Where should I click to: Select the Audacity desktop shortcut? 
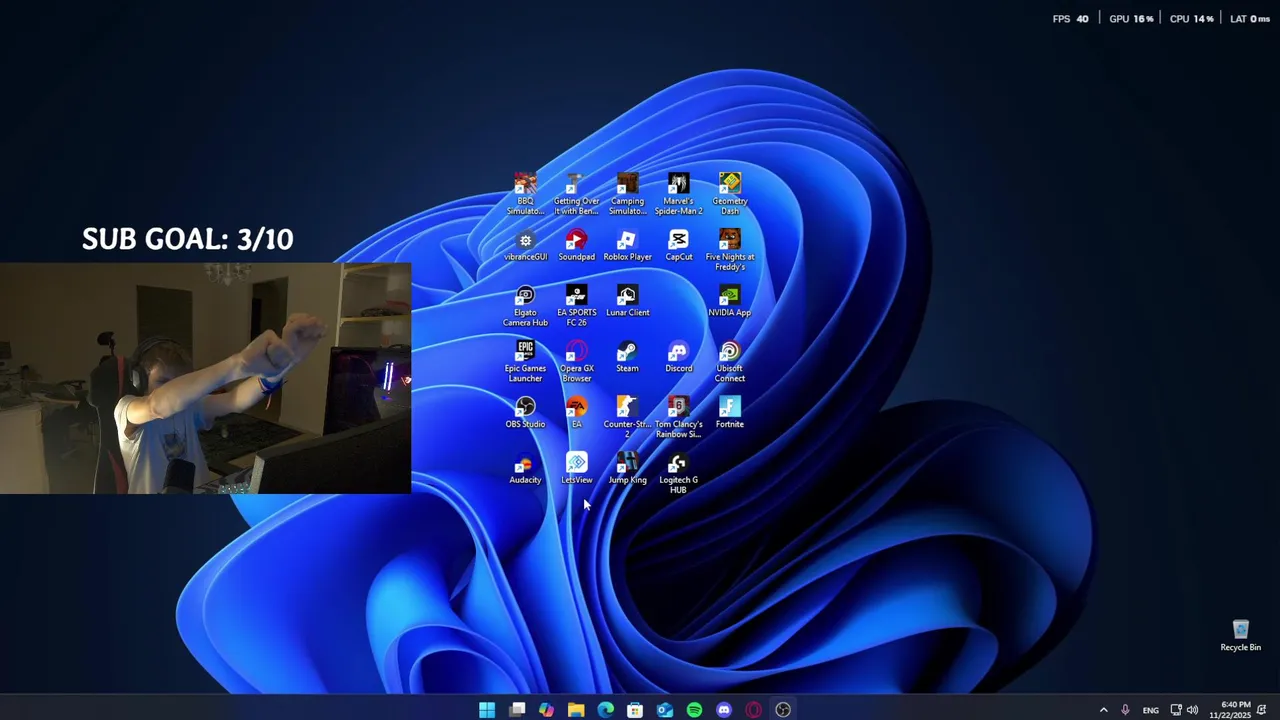525,469
